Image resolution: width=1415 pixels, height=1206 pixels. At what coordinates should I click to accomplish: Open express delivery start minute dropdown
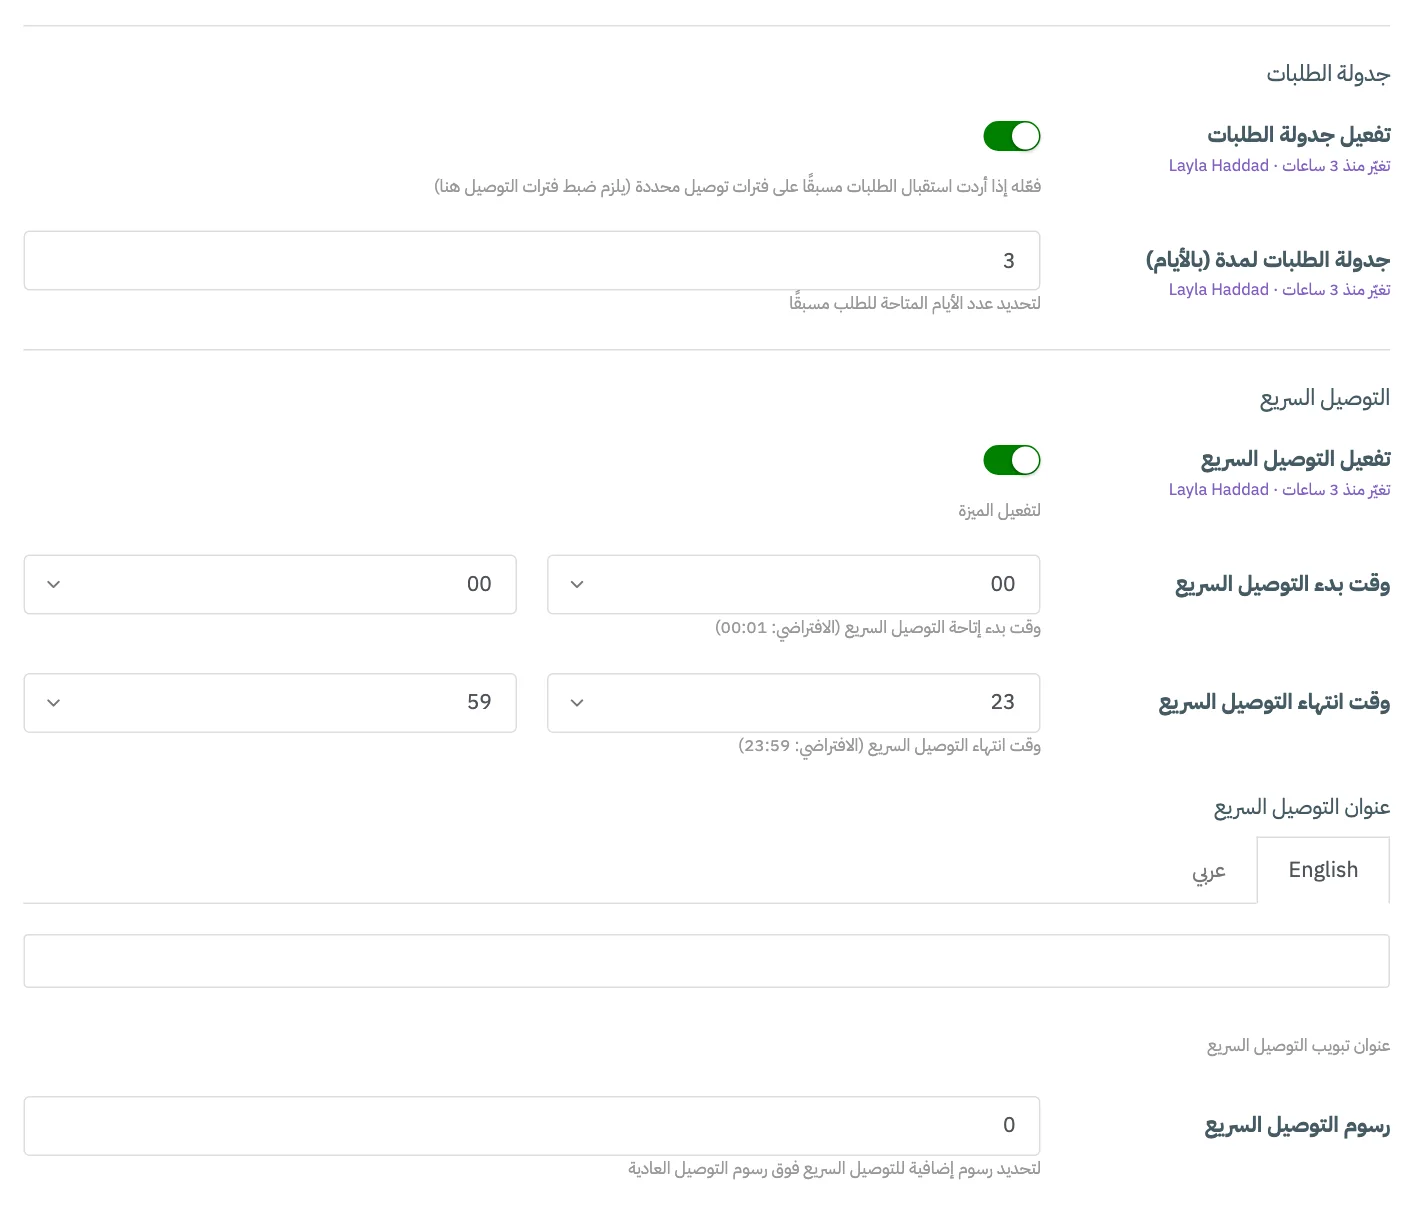point(270,584)
